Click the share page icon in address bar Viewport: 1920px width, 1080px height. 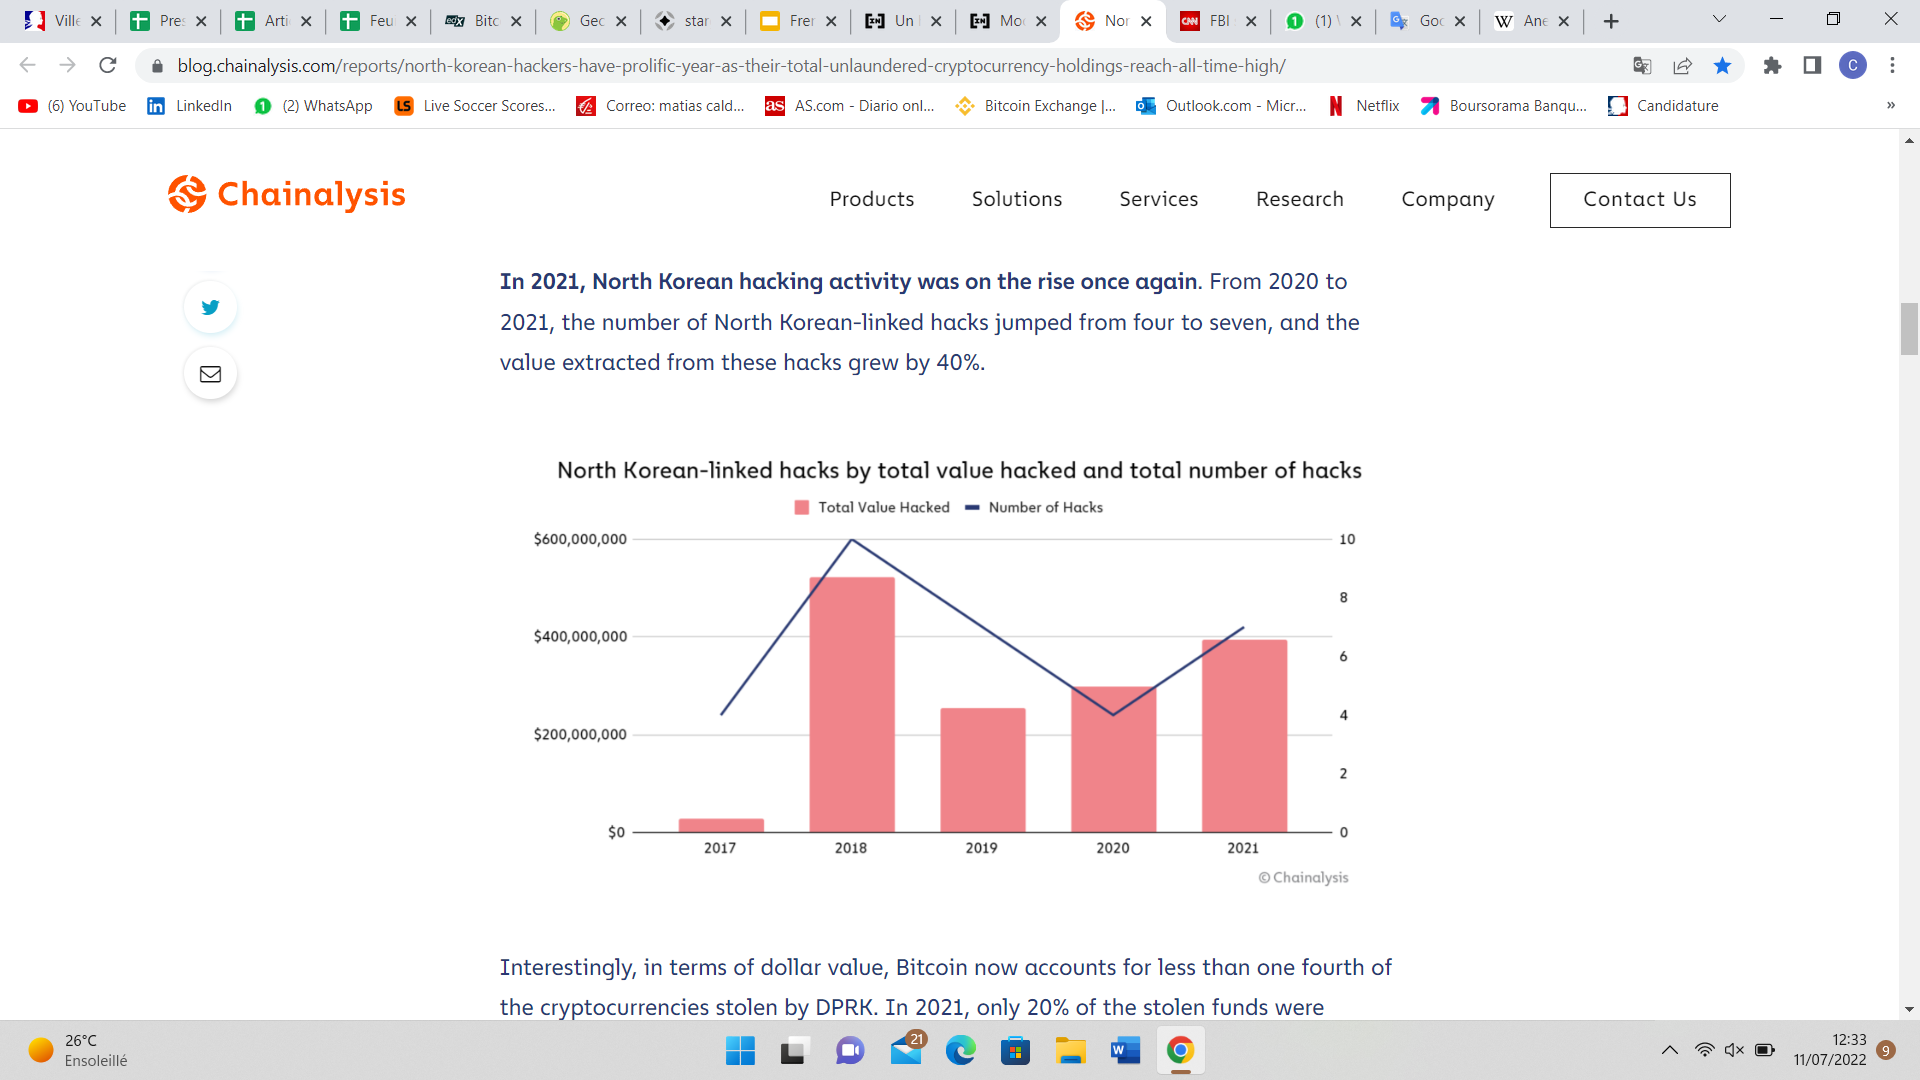tap(1682, 66)
